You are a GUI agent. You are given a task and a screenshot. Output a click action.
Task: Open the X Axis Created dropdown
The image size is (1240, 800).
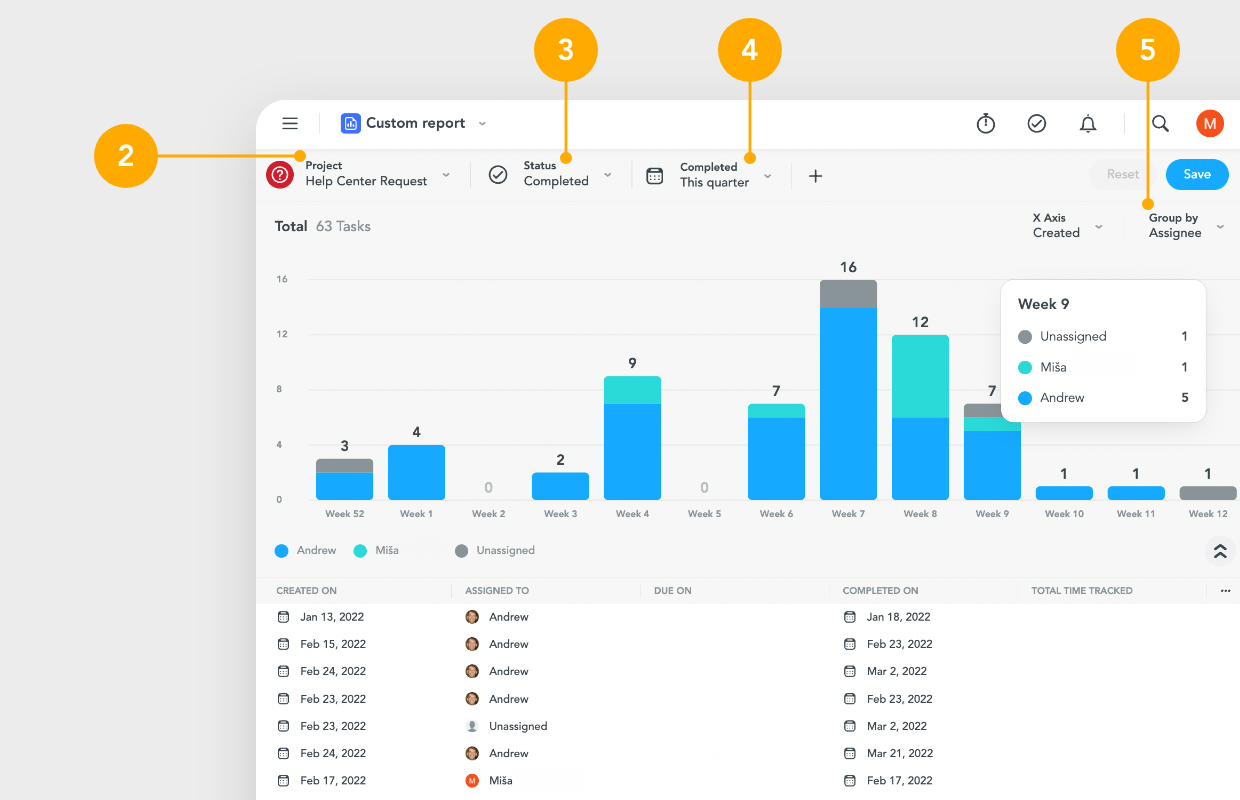(1065, 225)
